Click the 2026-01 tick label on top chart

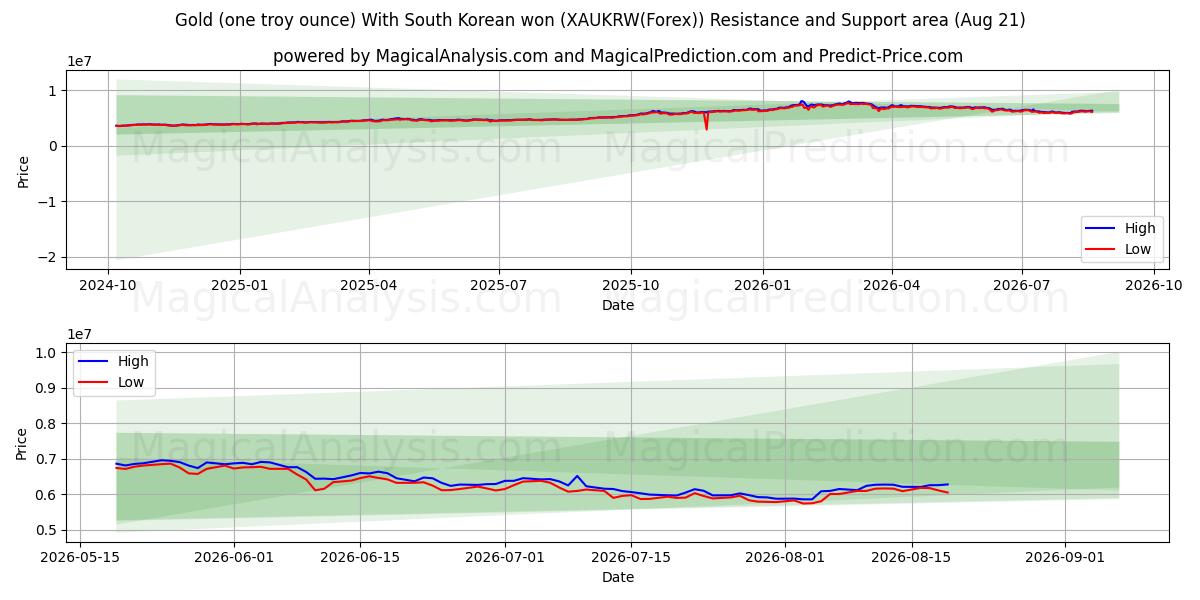point(762,284)
